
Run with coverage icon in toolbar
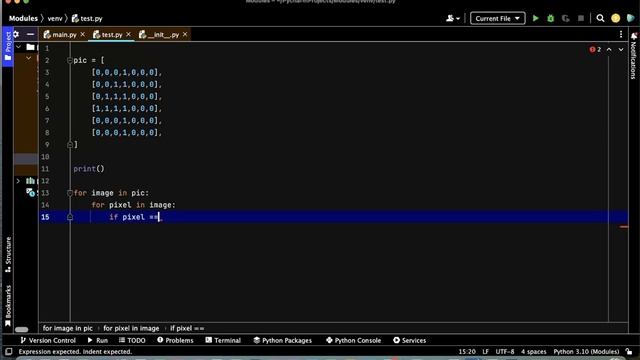[565, 18]
